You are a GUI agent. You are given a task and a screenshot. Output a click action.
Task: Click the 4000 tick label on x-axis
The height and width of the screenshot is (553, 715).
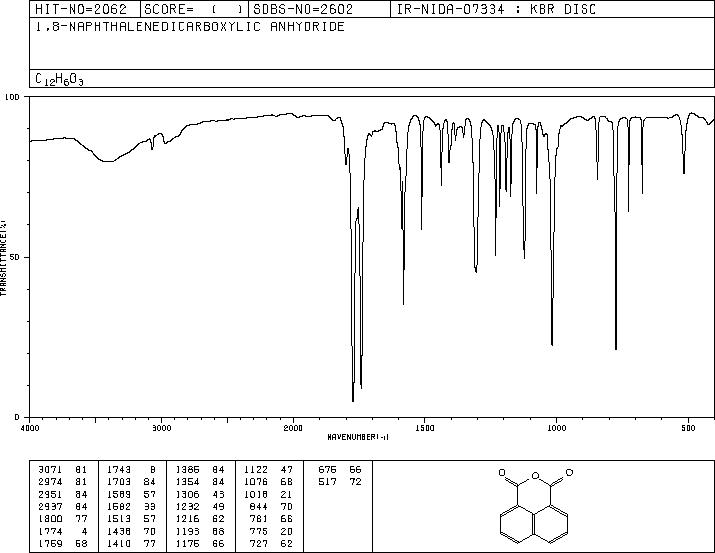click(x=30, y=428)
